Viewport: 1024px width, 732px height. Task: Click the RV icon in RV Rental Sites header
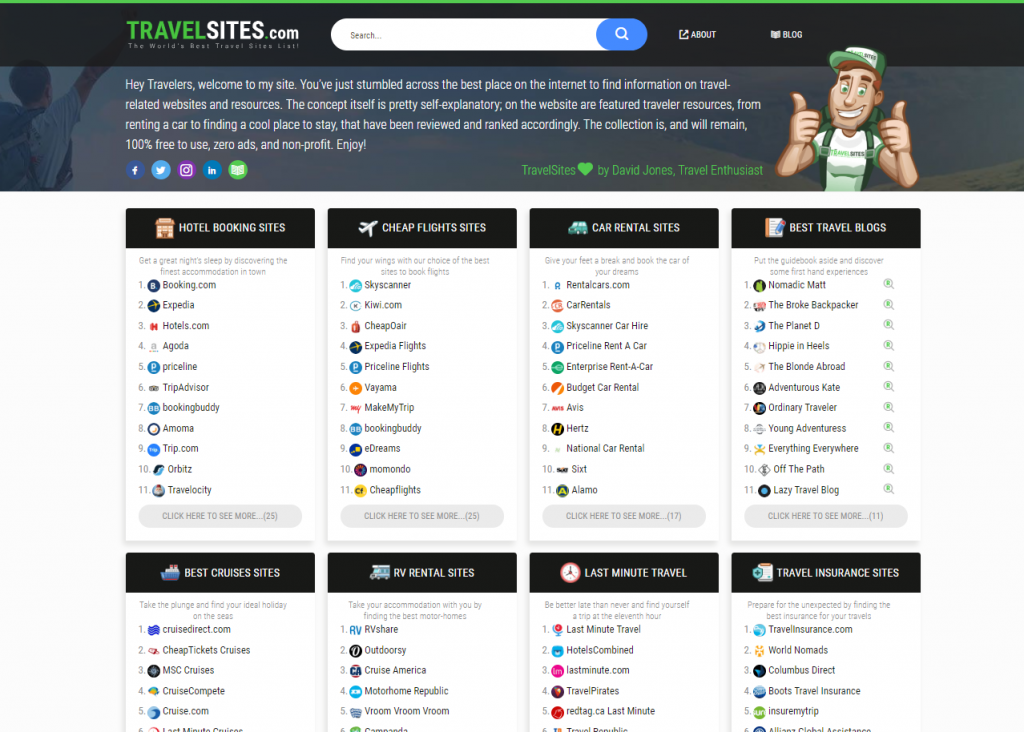(x=379, y=573)
